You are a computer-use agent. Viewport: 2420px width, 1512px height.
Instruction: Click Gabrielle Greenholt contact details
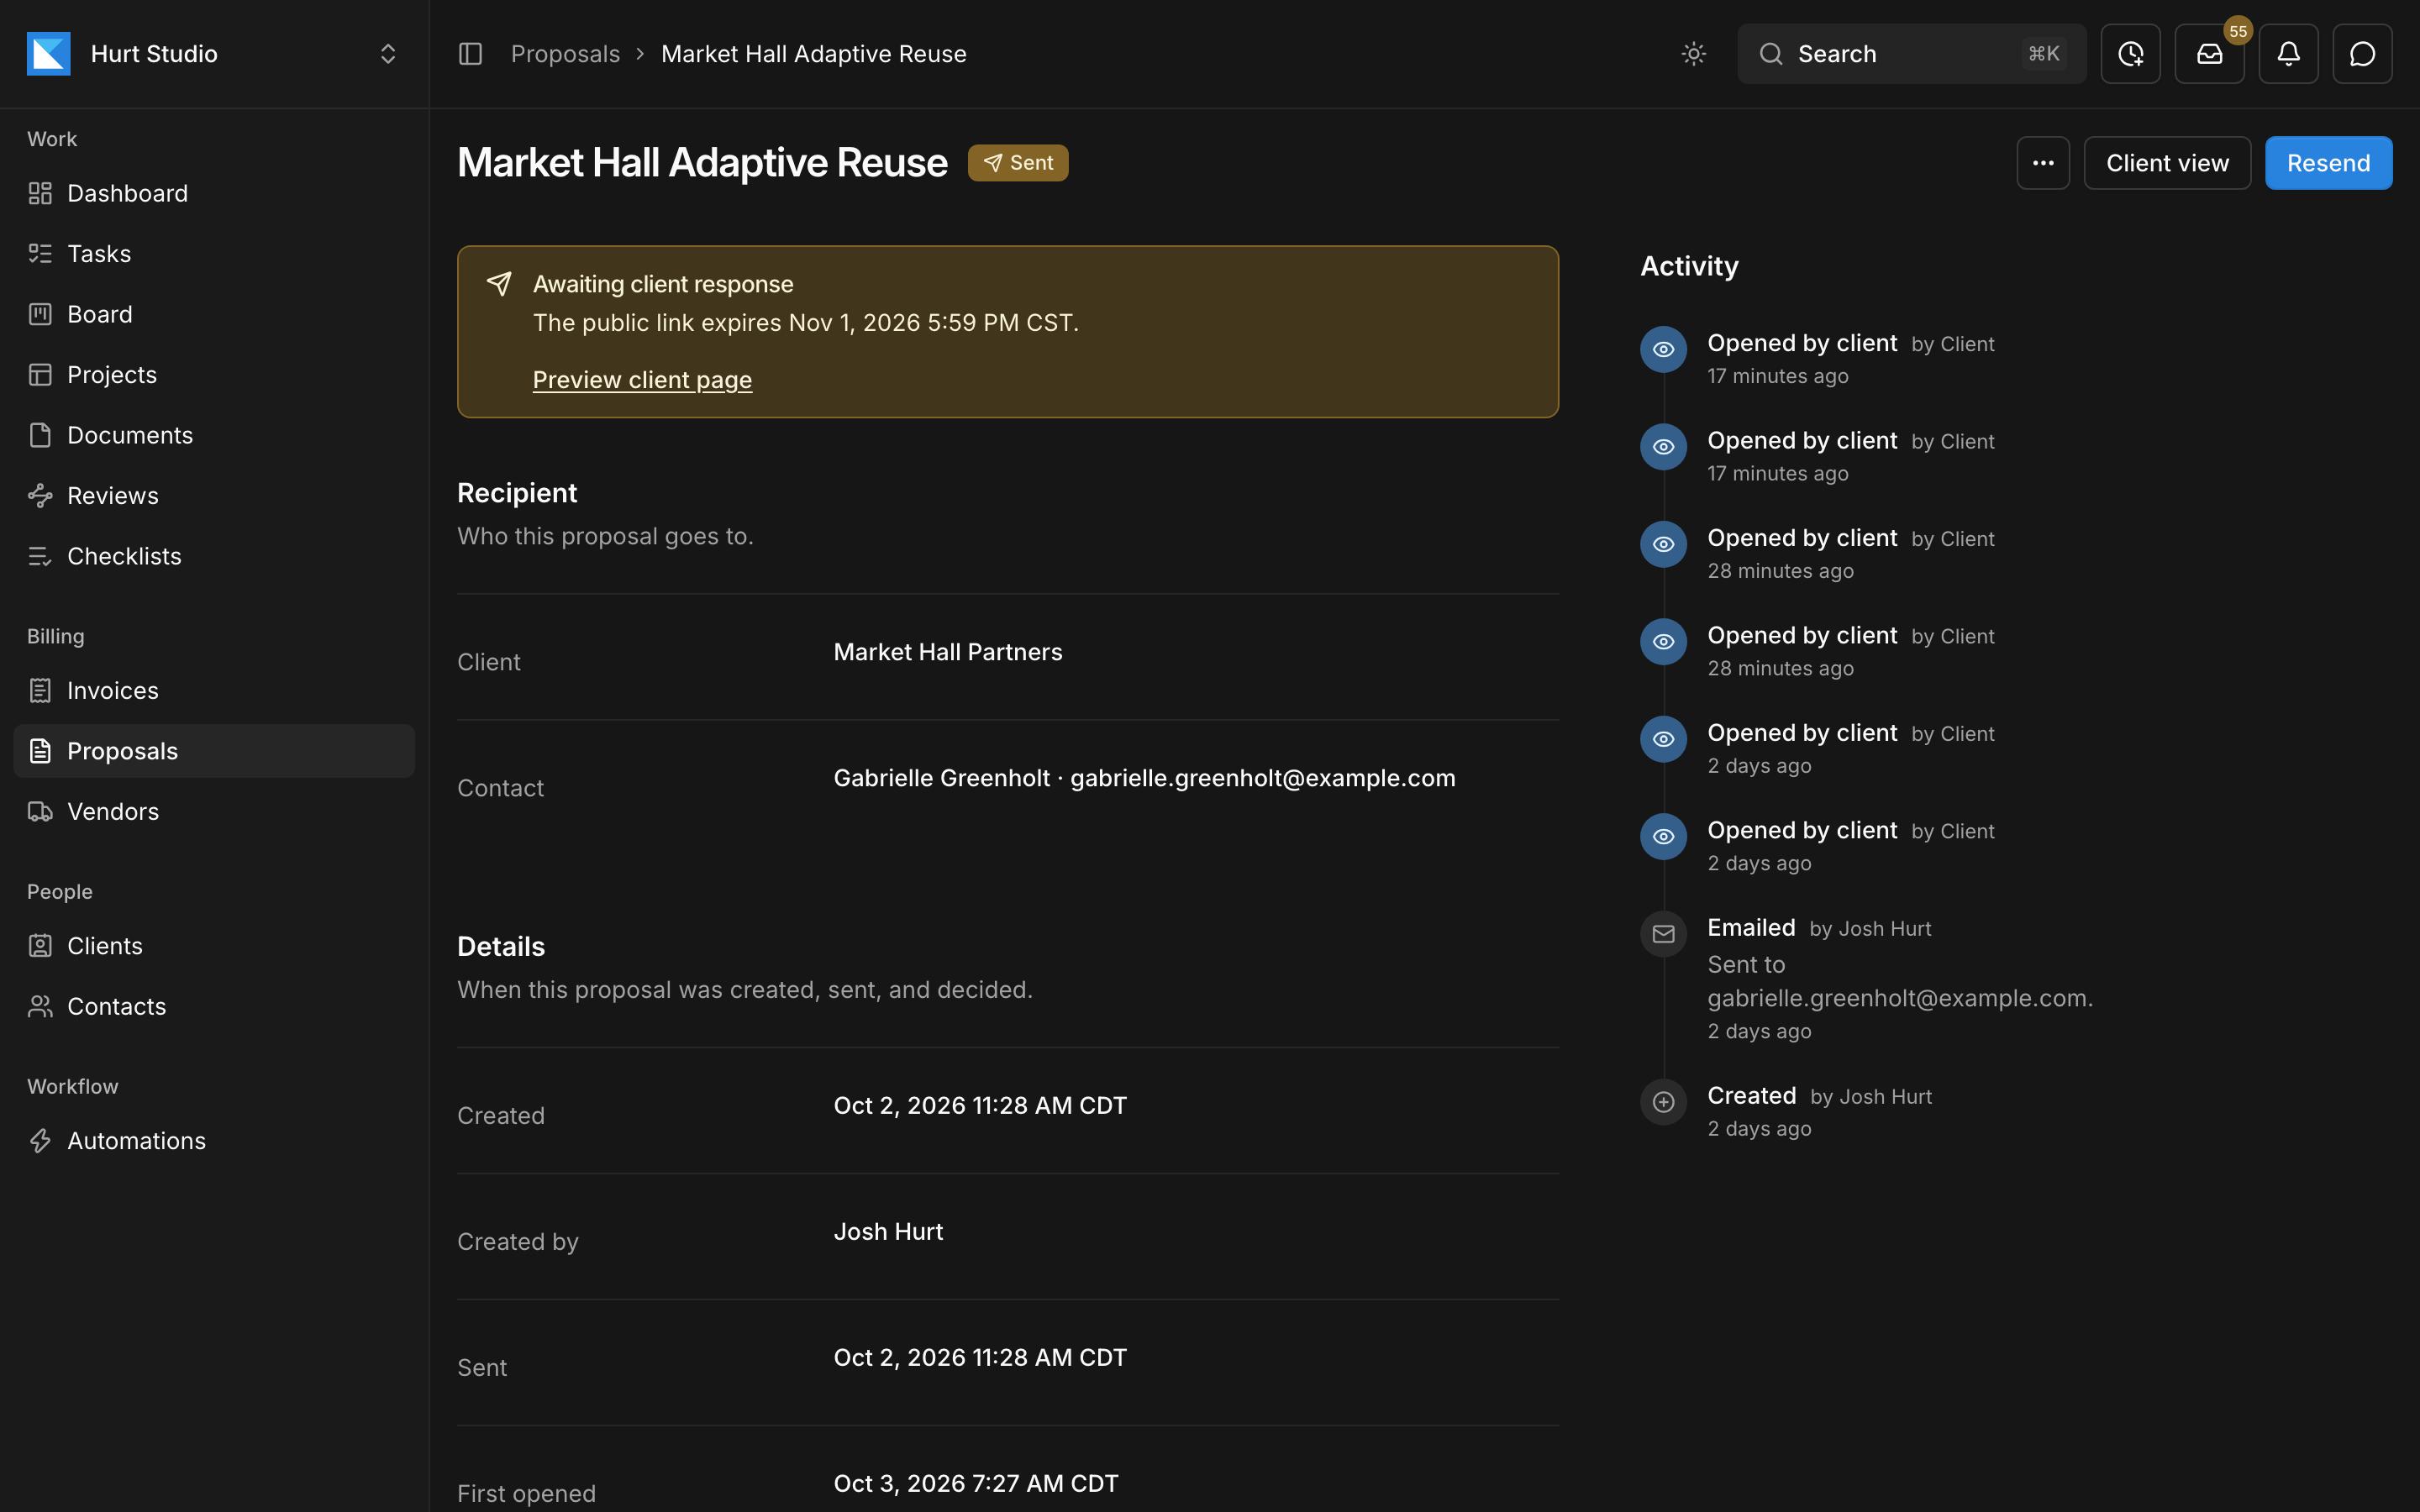click(1144, 778)
